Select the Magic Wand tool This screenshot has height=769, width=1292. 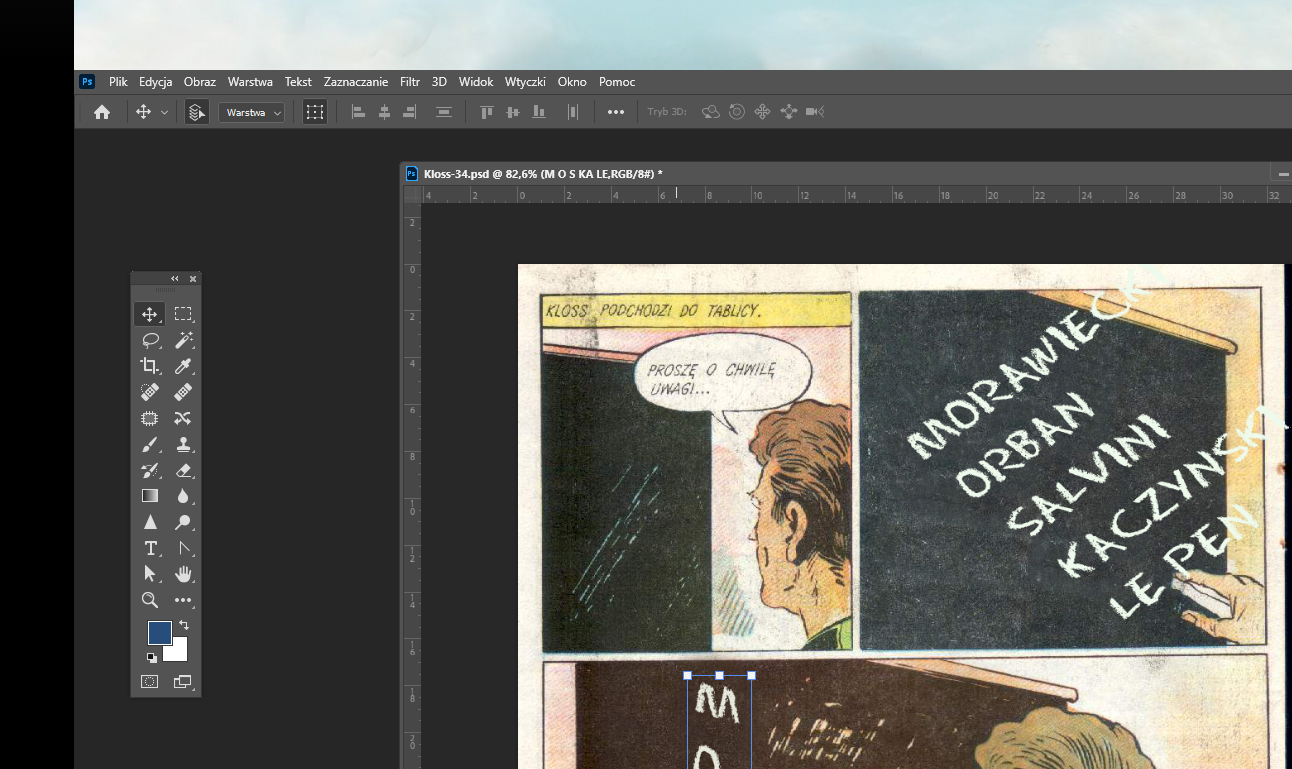click(x=183, y=340)
